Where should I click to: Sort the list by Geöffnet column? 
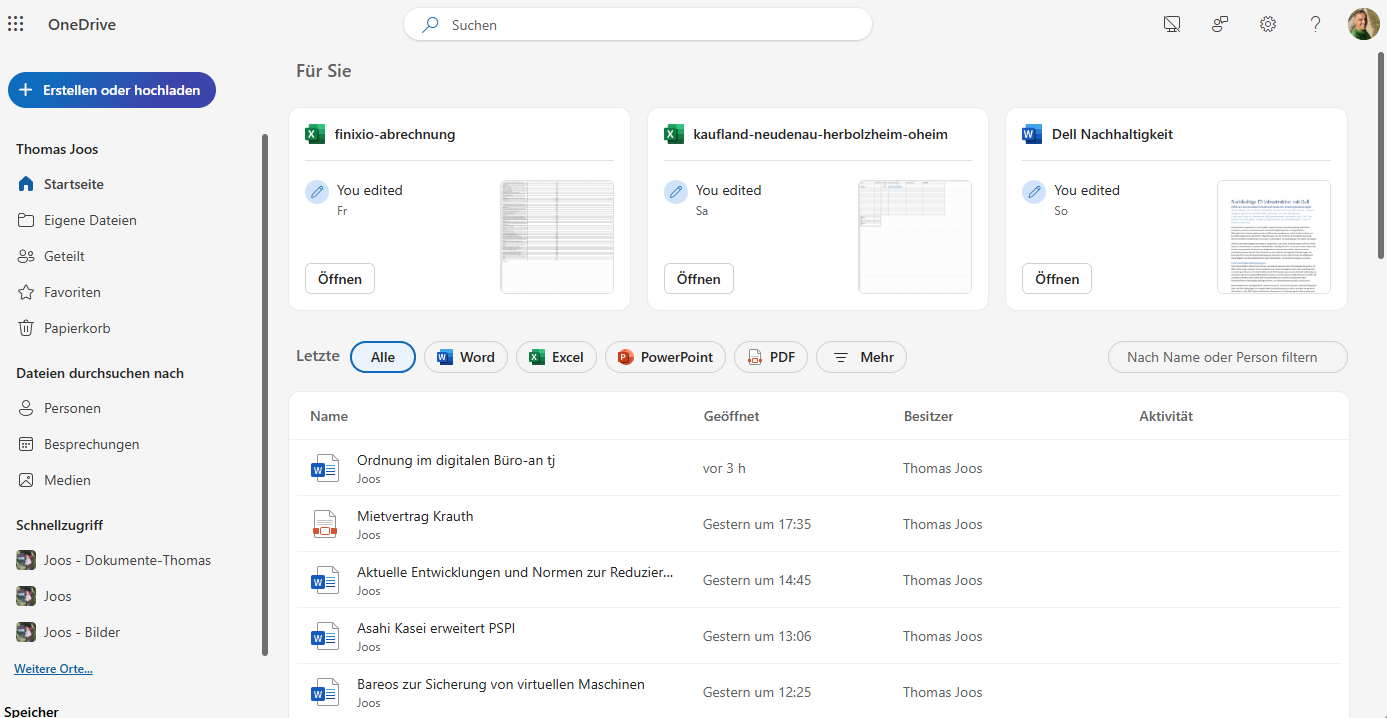click(731, 416)
